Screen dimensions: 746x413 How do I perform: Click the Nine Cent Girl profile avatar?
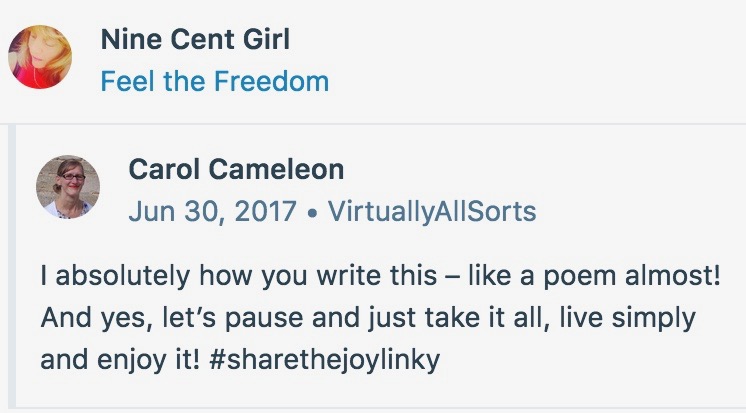coord(40,57)
